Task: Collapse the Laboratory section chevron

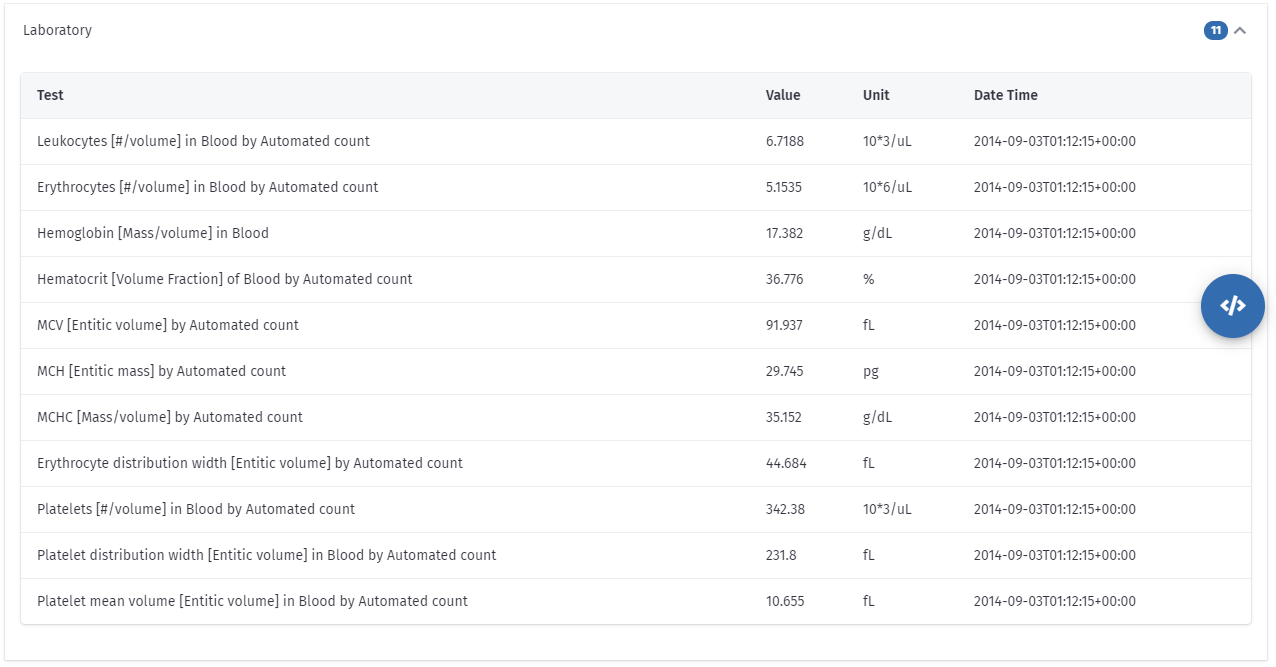Action: pyautogui.click(x=1240, y=30)
